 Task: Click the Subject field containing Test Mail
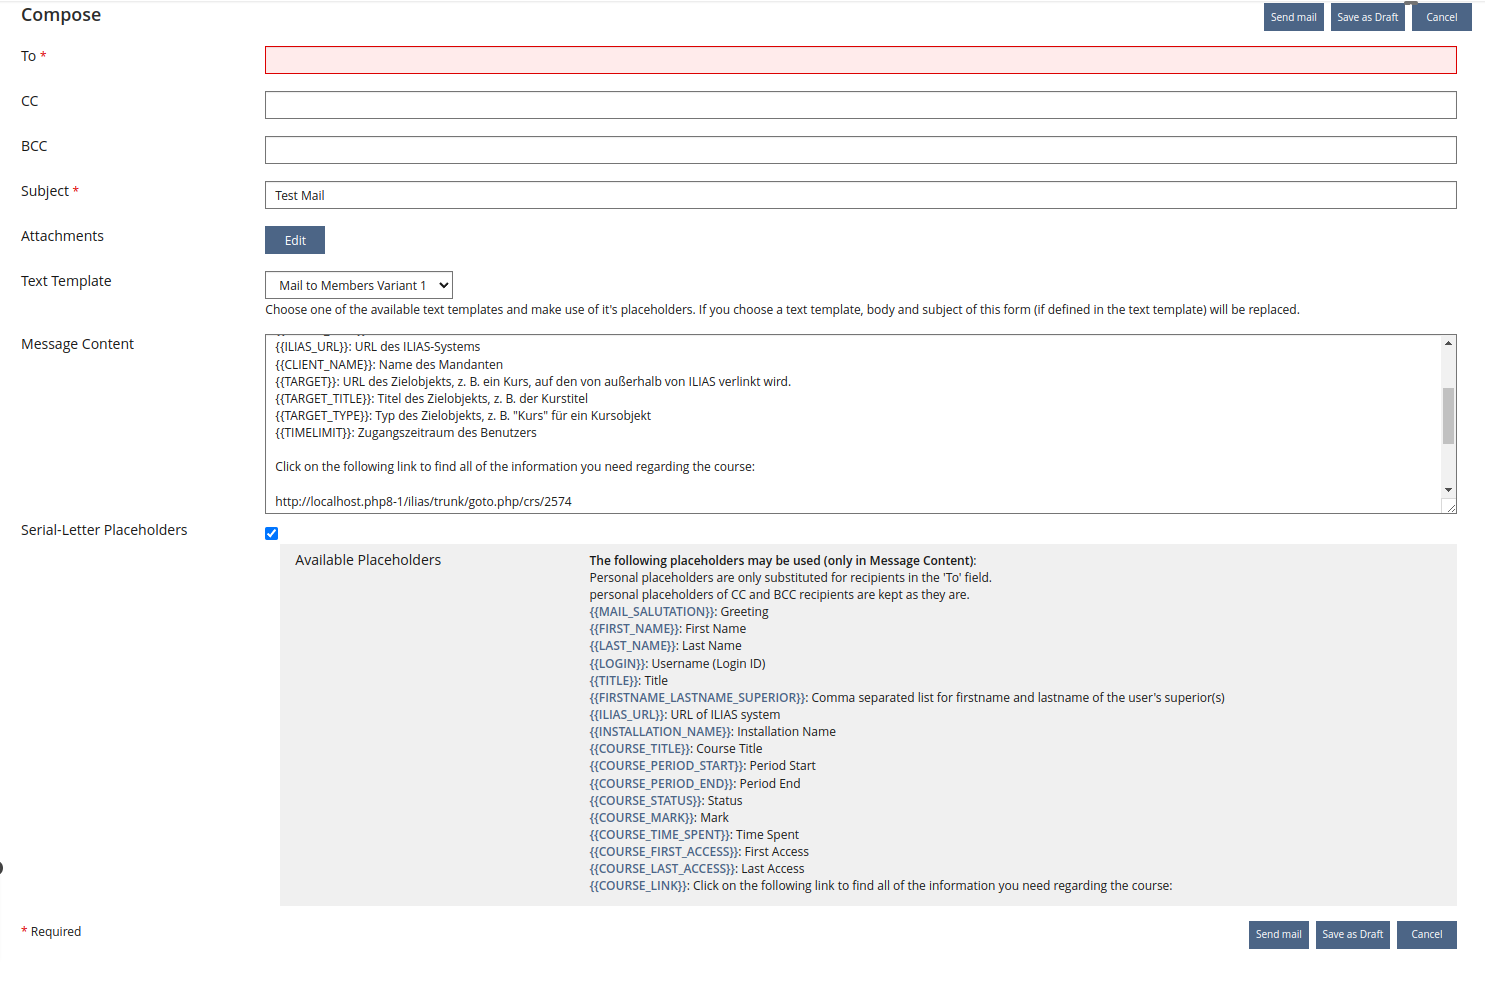tap(860, 195)
